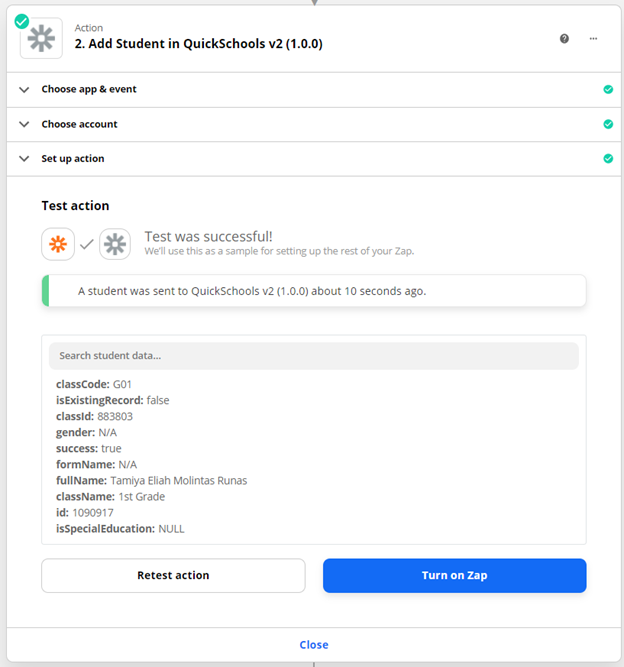Click the action title 'Add Student in QuickSchools'
The image size is (624, 667).
pos(198,44)
